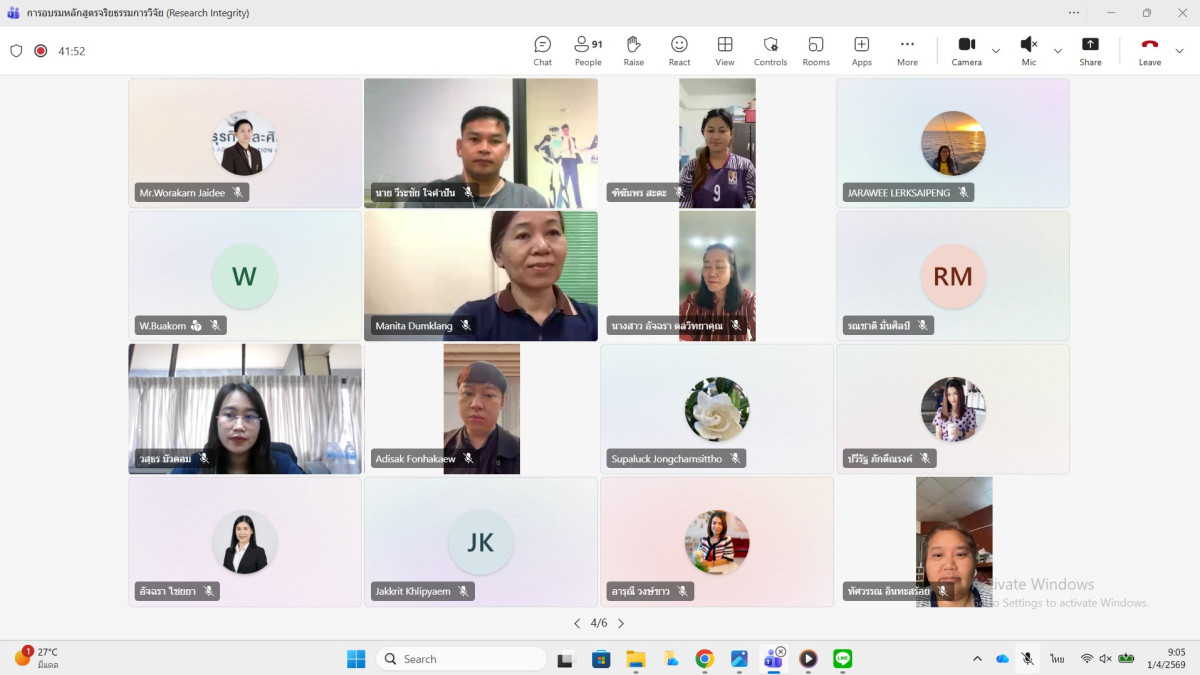Expand mic options dropdown arrow
The image size is (1200, 675).
(1058, 51)
